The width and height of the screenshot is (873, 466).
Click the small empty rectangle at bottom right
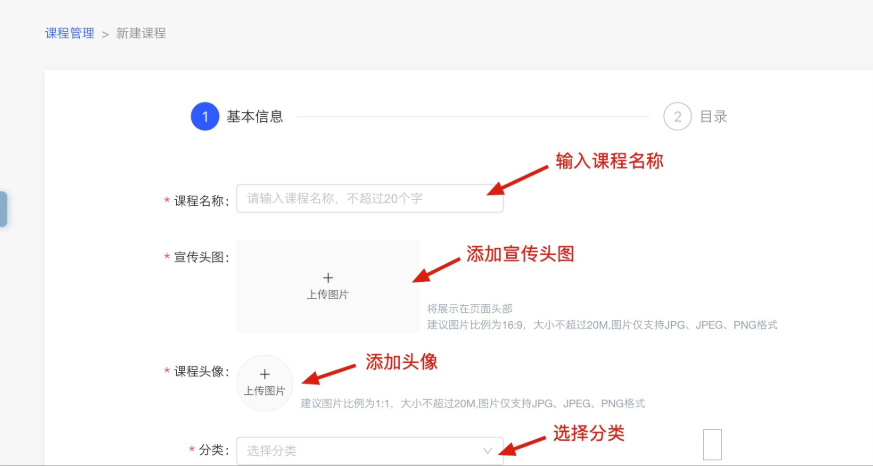click(712, 443)
